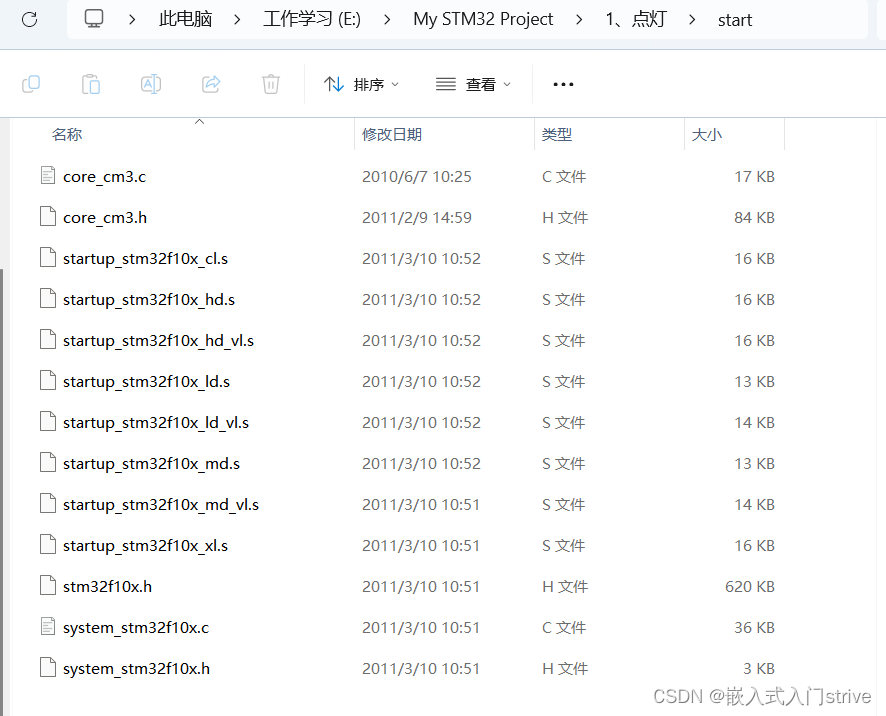Sort by 修改日期 column header
Screen dimensions: 886x716
(x=392, y=134)
